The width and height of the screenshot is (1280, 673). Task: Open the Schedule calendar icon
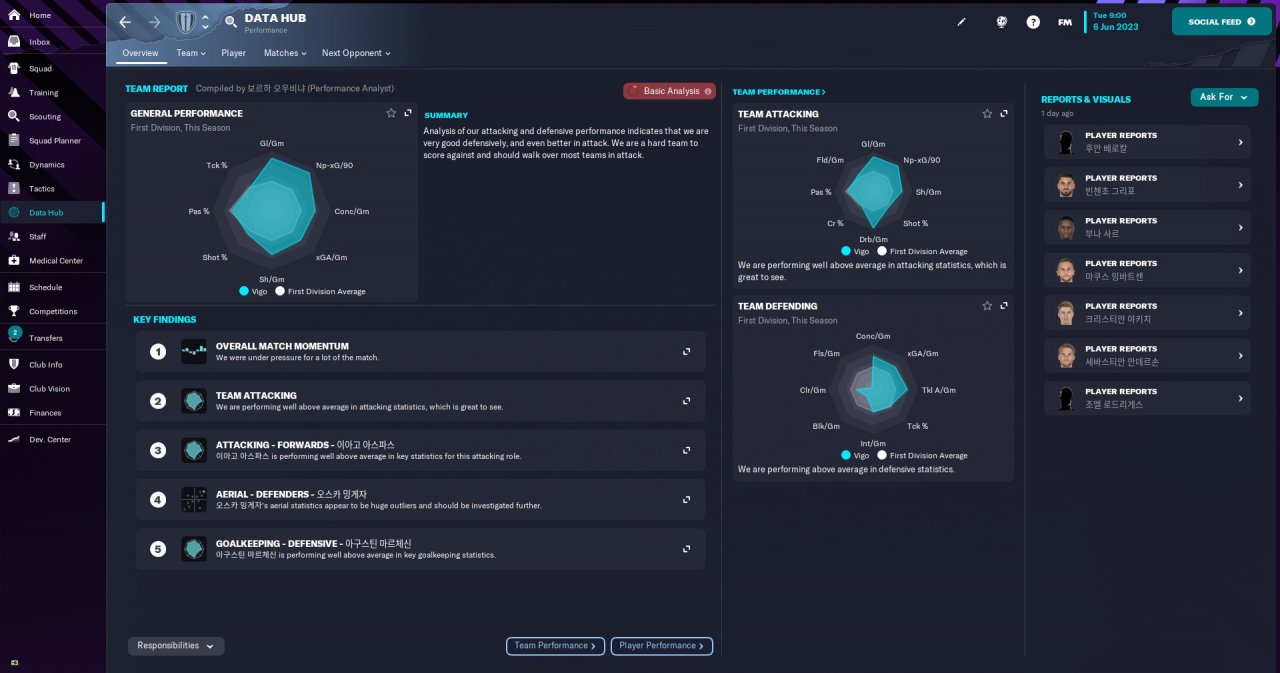point(14,287)
